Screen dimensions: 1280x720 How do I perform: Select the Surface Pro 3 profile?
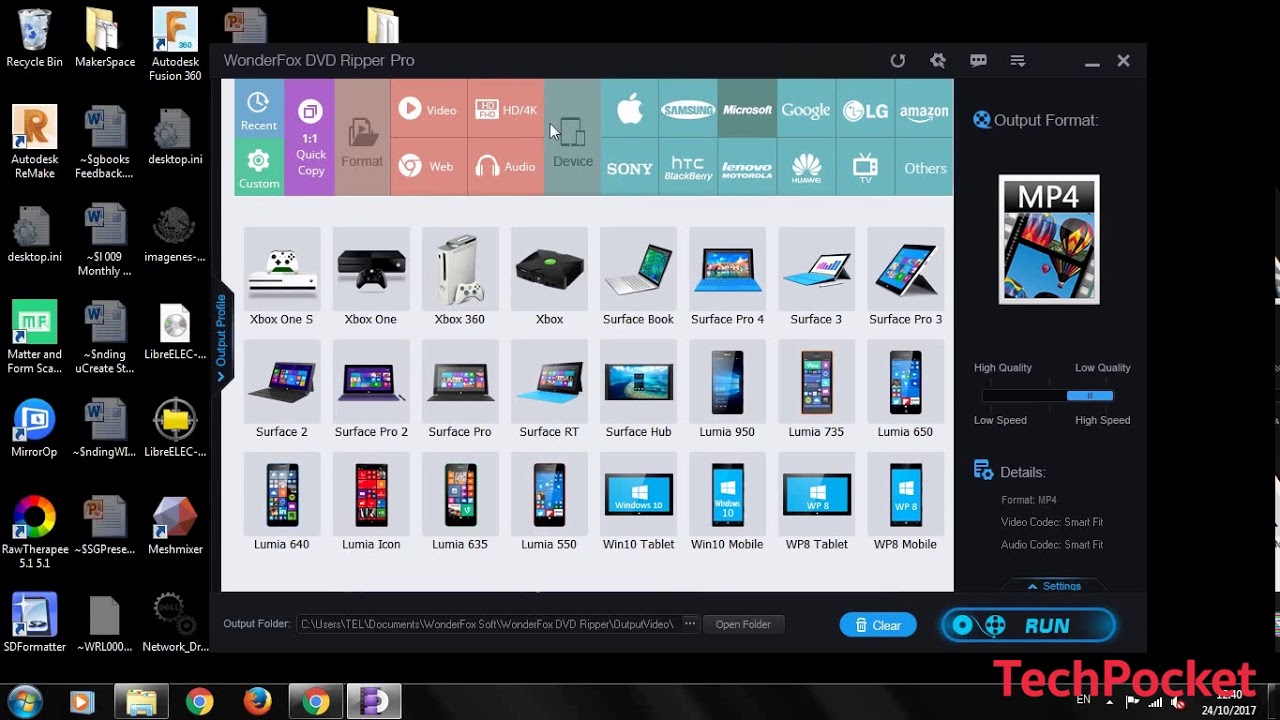coord(905,277)
